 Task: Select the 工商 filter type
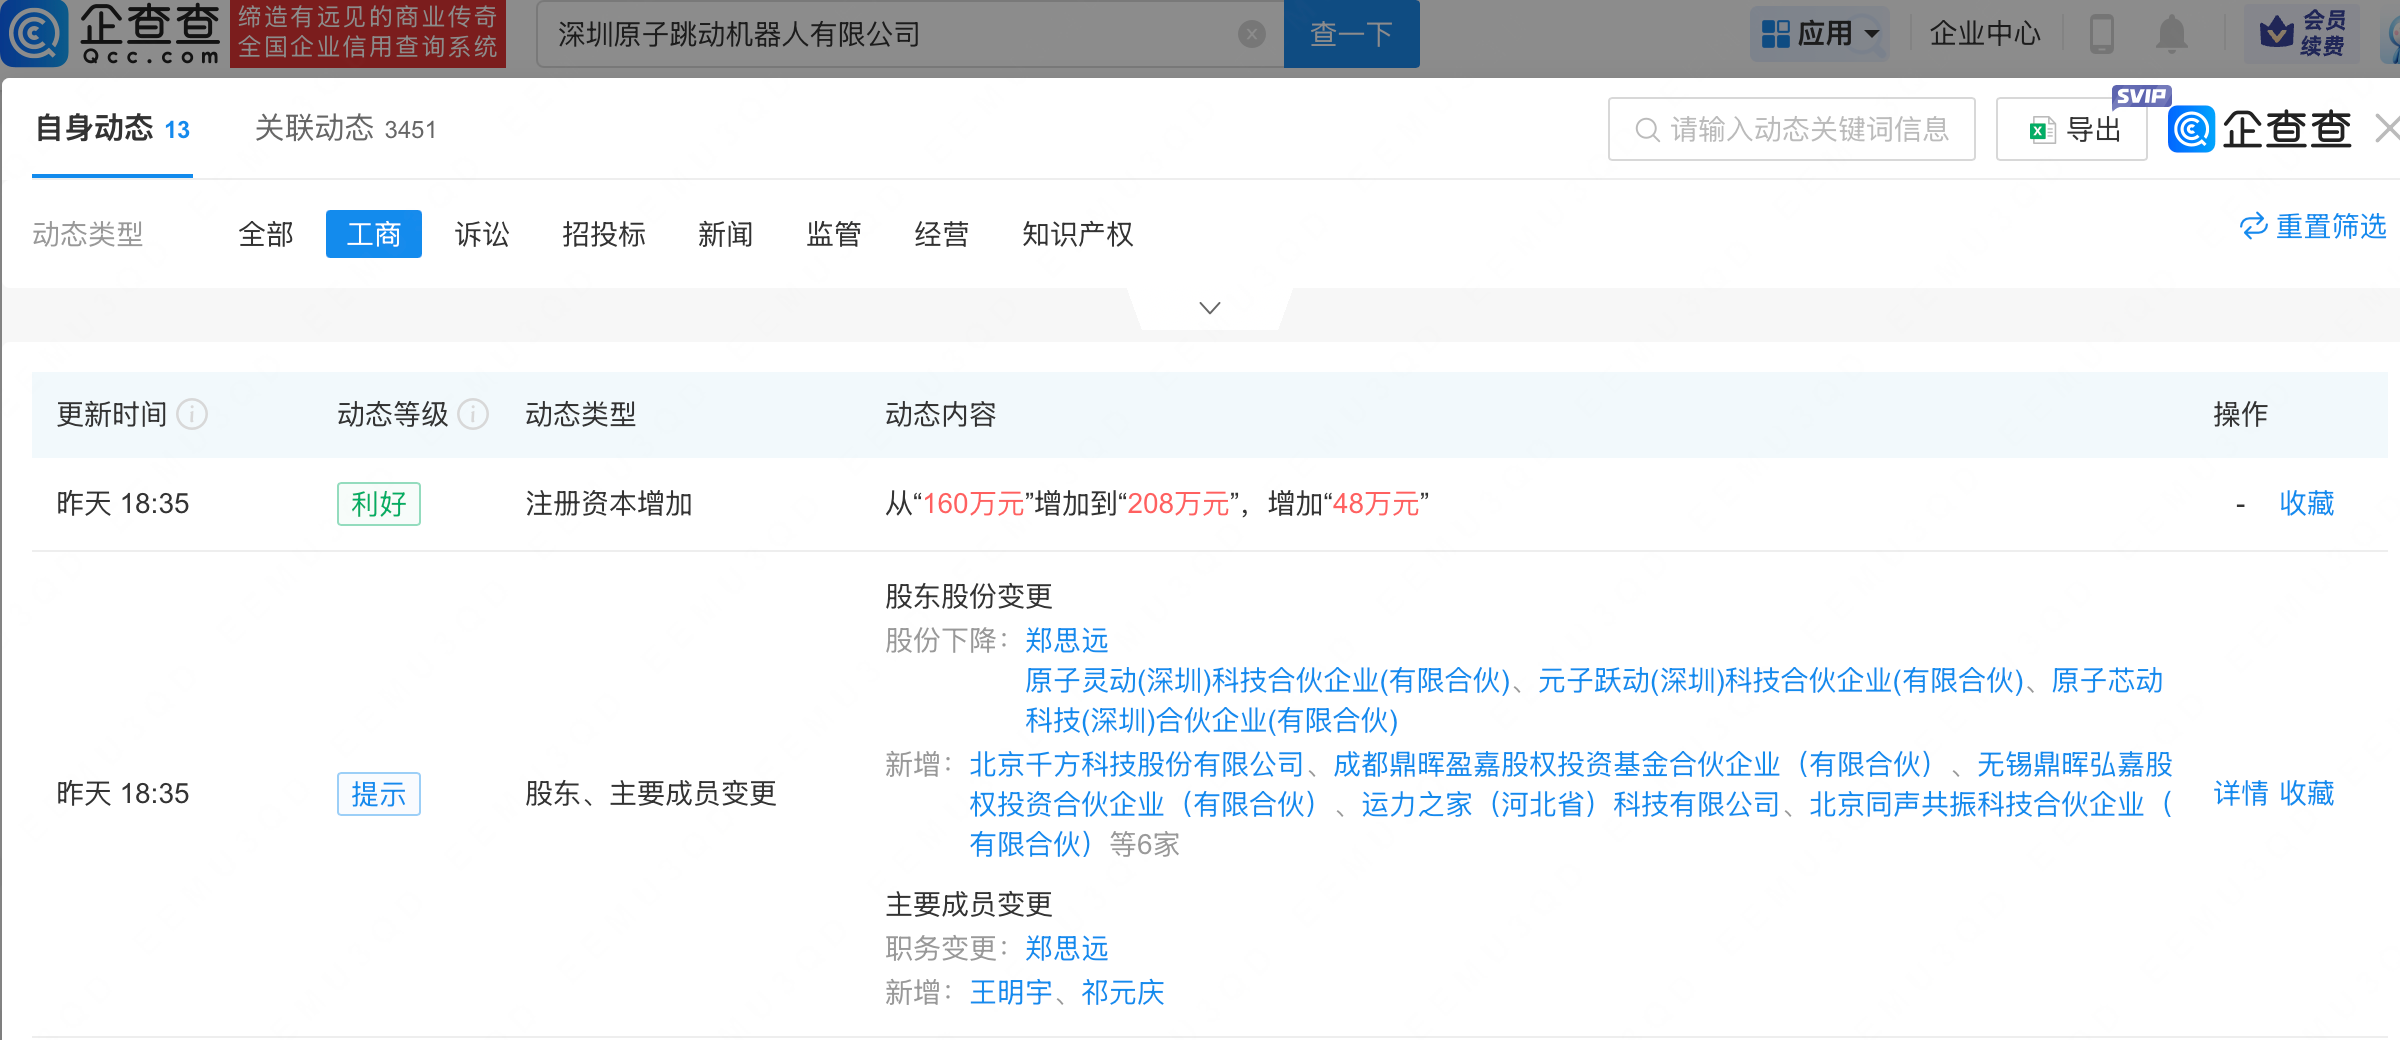pos(373,235)
